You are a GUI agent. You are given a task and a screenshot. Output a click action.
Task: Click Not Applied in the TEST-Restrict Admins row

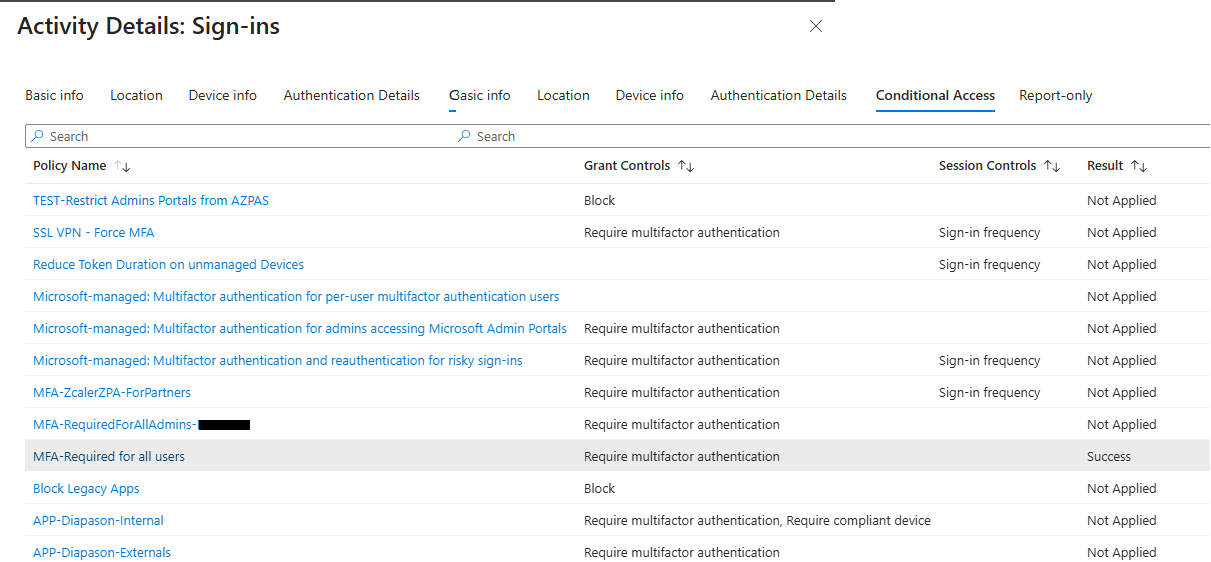[1122, 201]
